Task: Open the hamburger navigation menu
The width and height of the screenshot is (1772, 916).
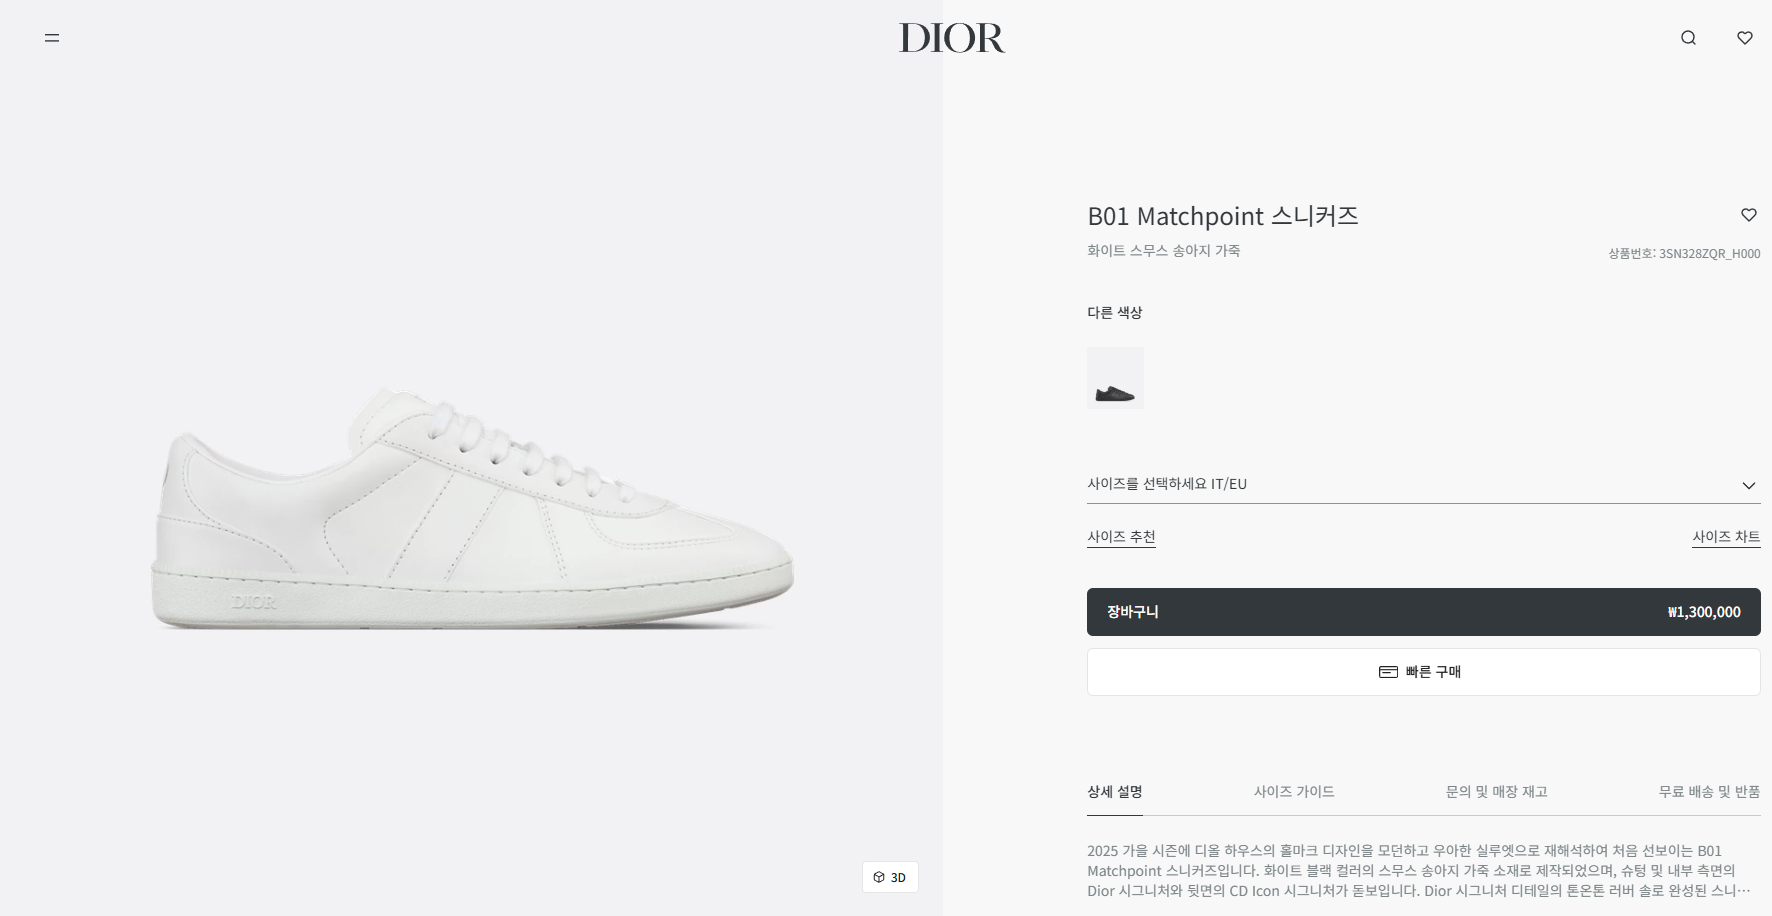Action: tap(52, 38)
